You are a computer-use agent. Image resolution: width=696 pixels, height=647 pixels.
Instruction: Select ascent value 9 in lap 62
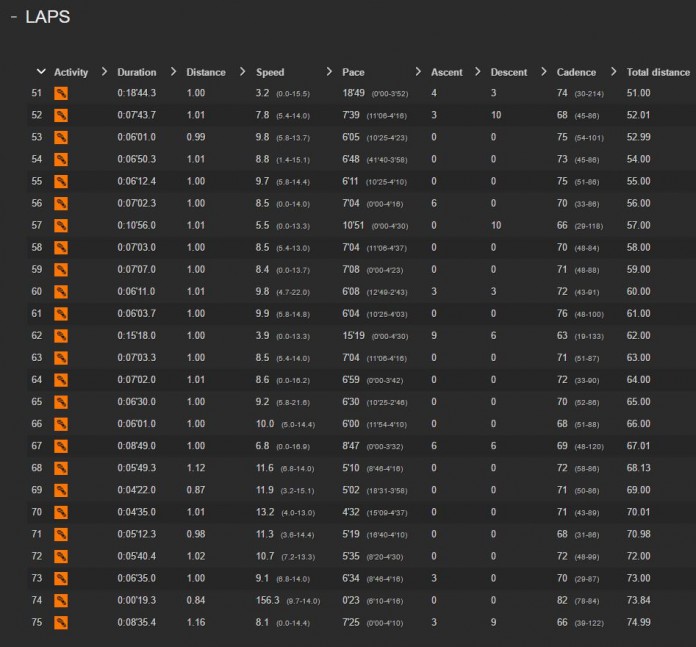tap(434, 335)
